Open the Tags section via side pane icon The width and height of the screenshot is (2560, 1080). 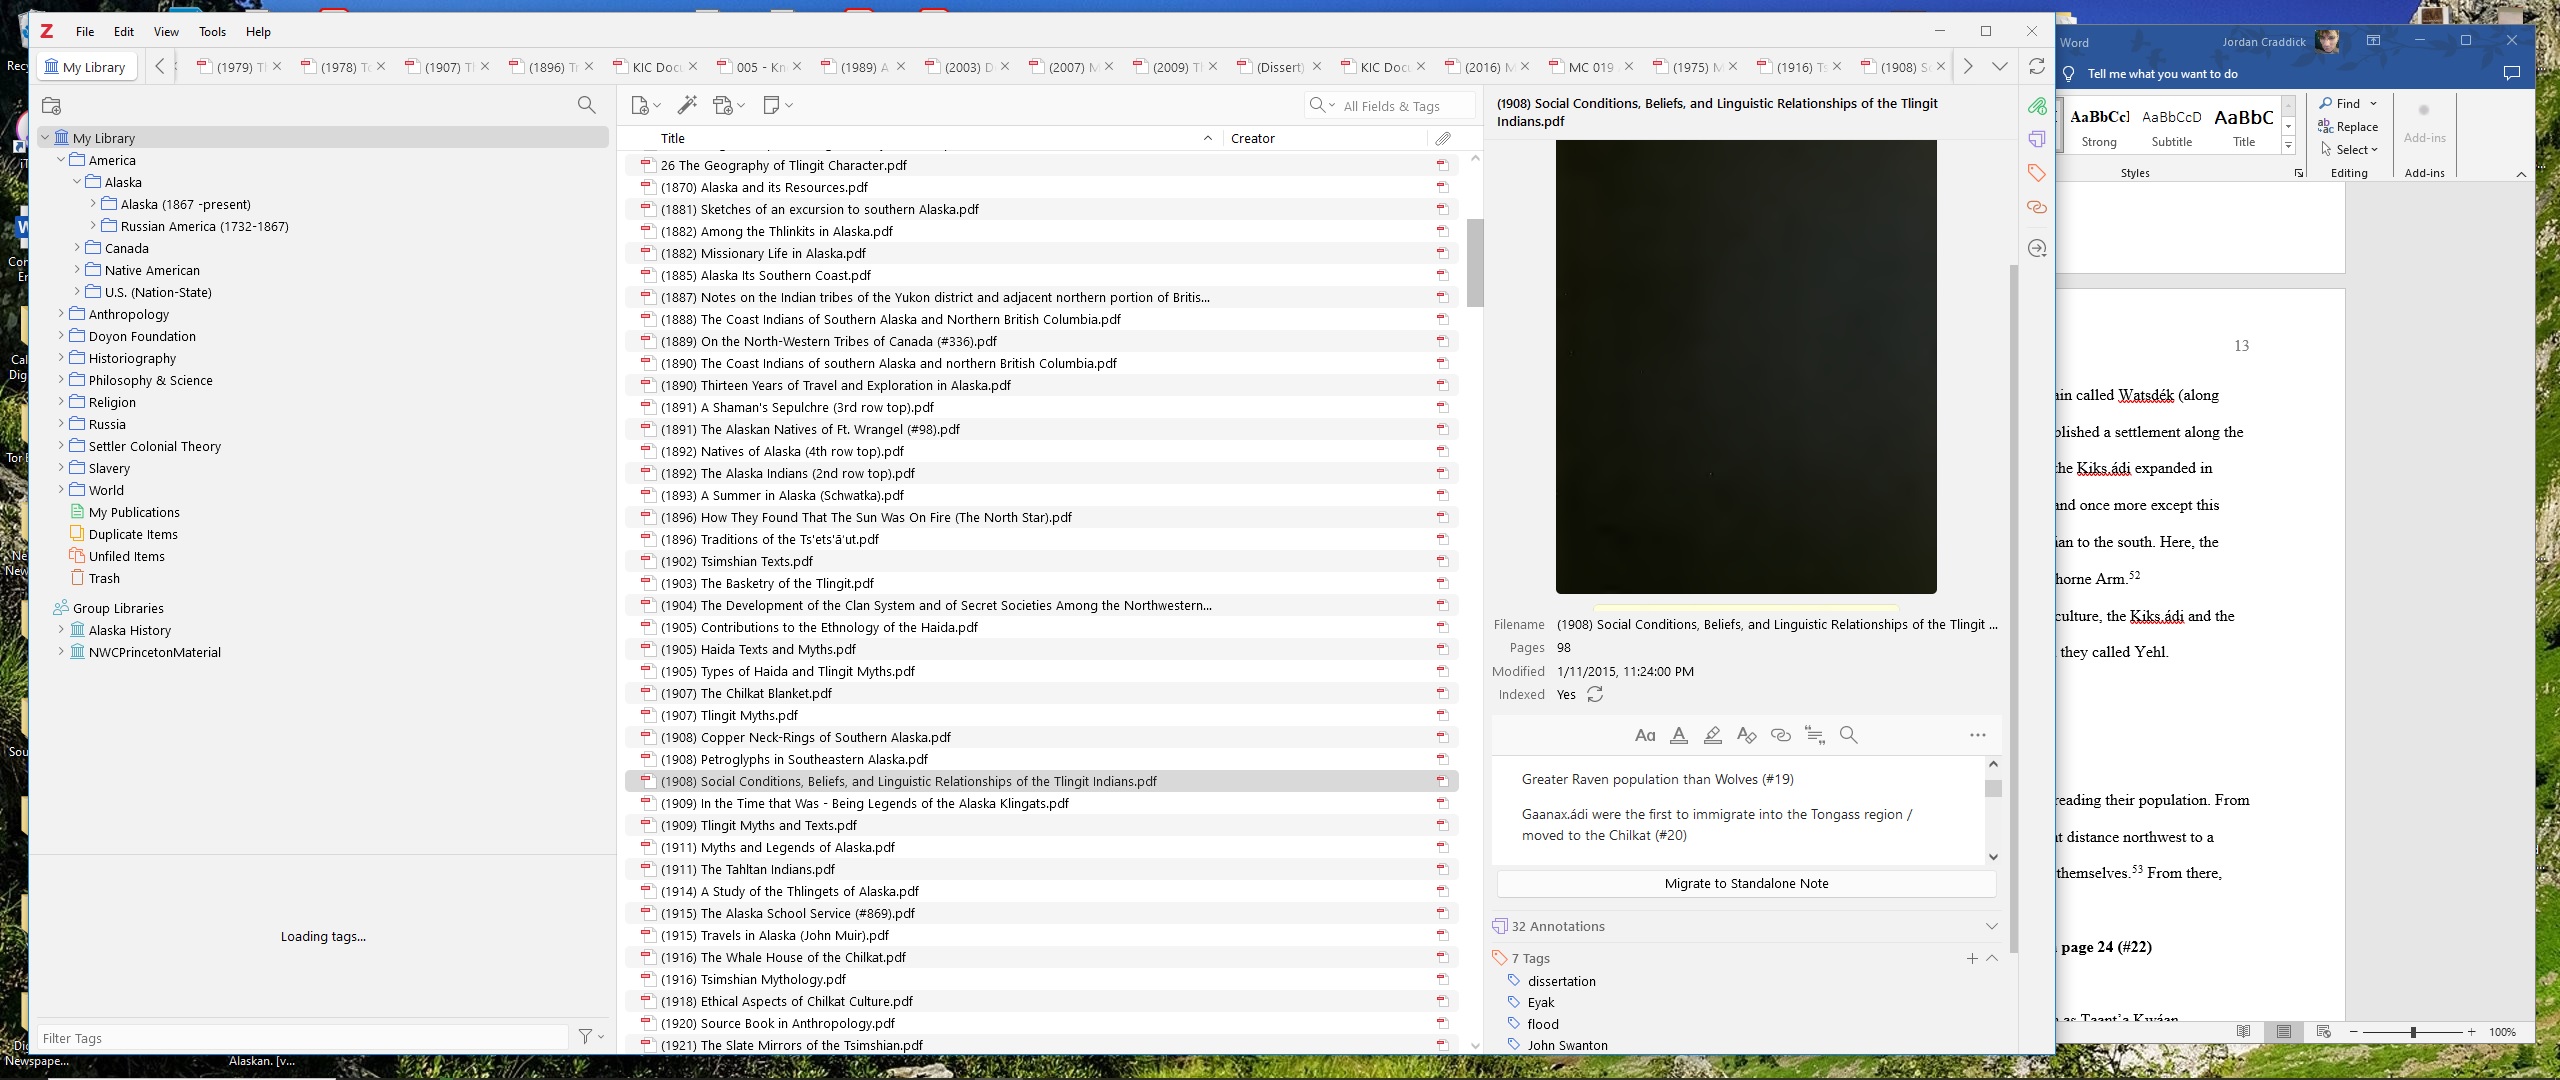[2036, 173]
